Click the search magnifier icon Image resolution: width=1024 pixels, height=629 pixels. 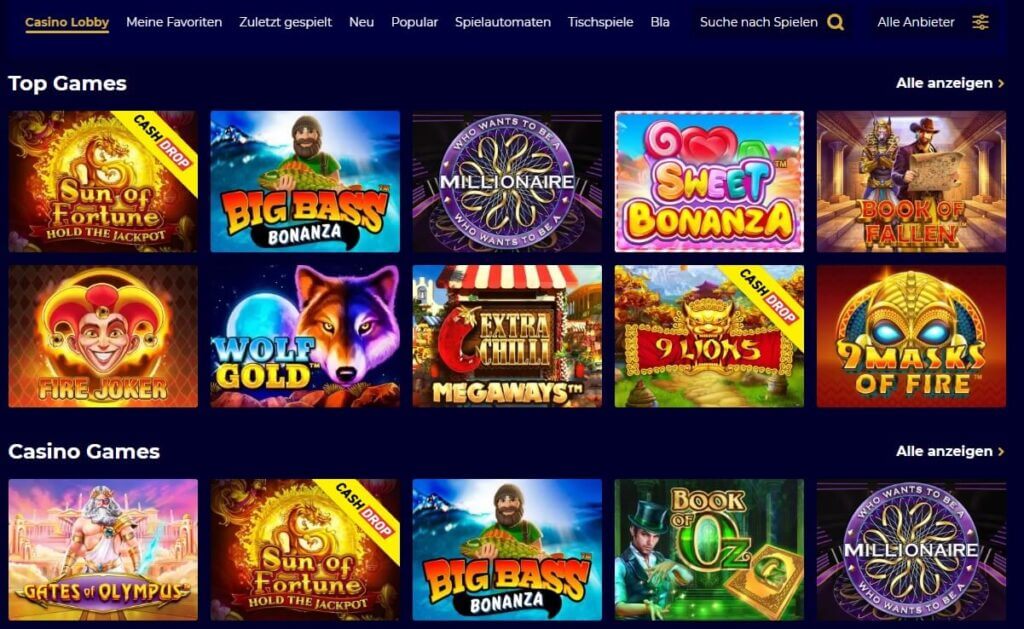point(835,22)
